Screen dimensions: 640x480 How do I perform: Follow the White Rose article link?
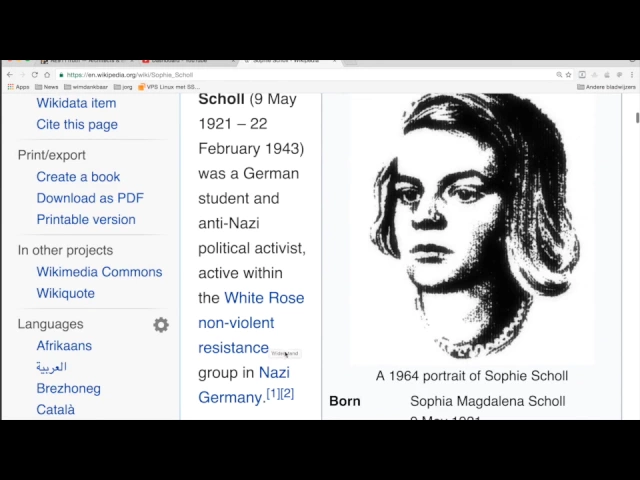(264, 298)
